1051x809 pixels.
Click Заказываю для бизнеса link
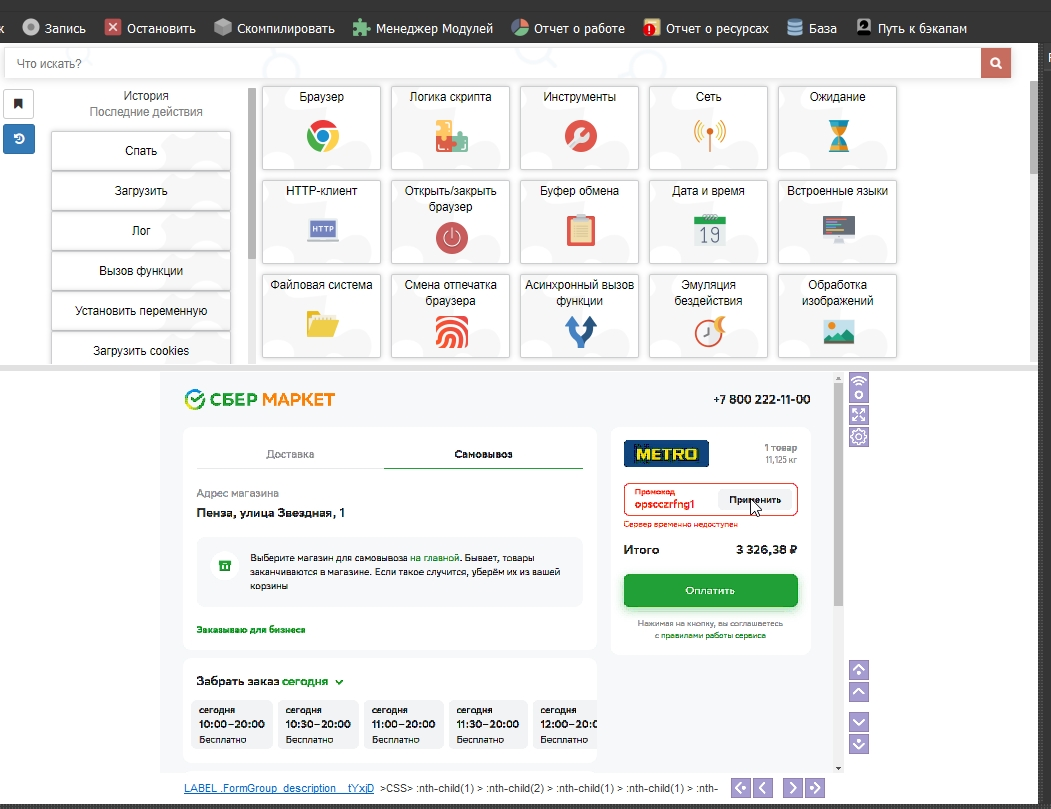[x=251, y=629]
